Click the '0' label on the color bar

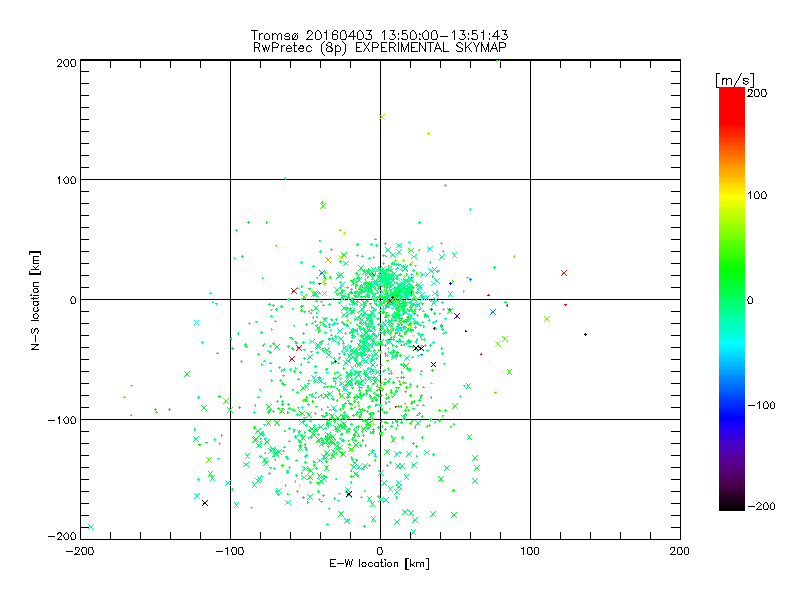point(750,300)
